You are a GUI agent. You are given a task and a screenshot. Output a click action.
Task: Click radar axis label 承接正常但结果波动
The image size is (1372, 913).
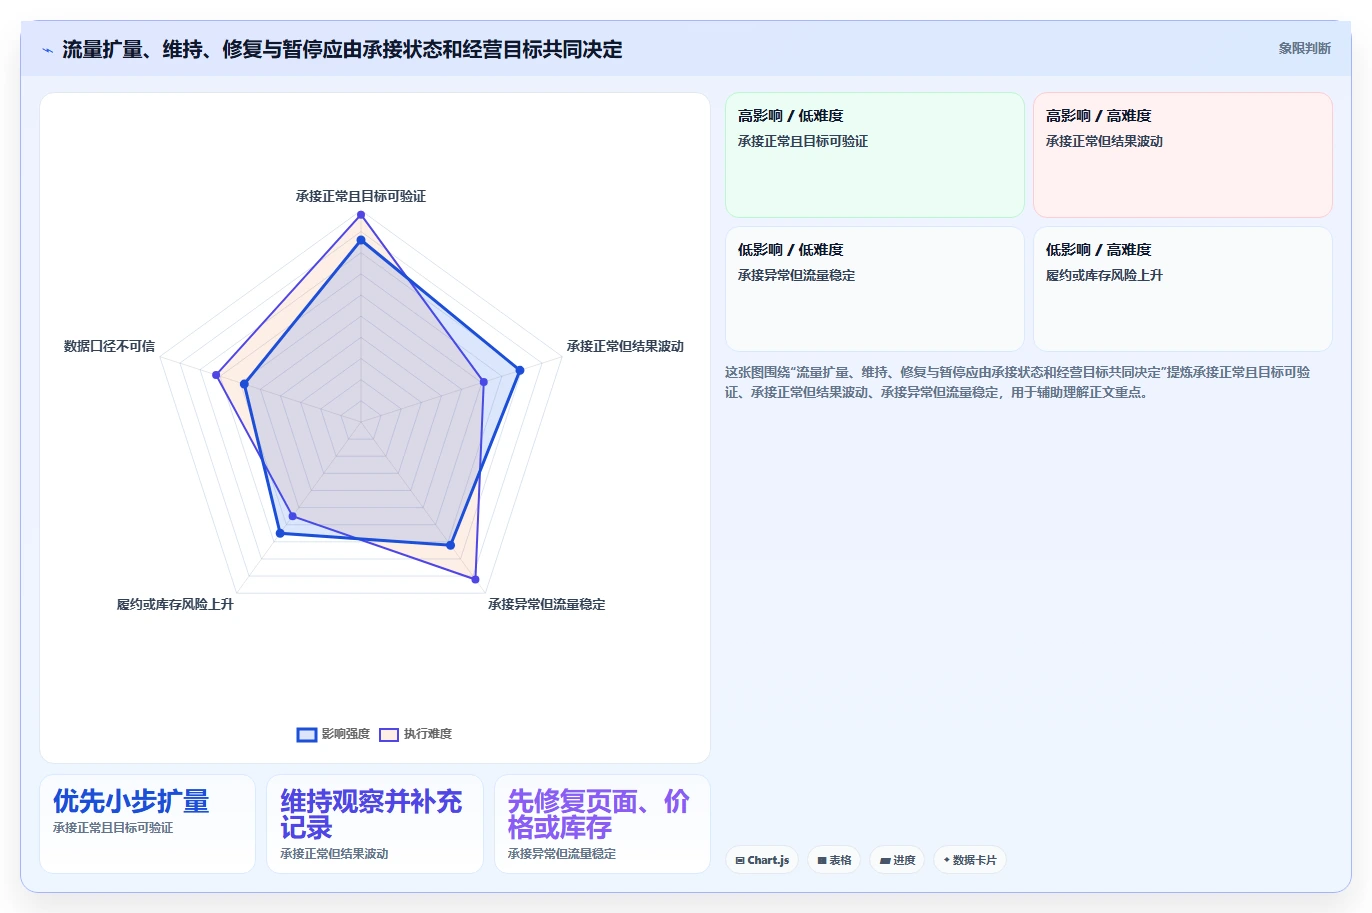(x=625, y=346)
